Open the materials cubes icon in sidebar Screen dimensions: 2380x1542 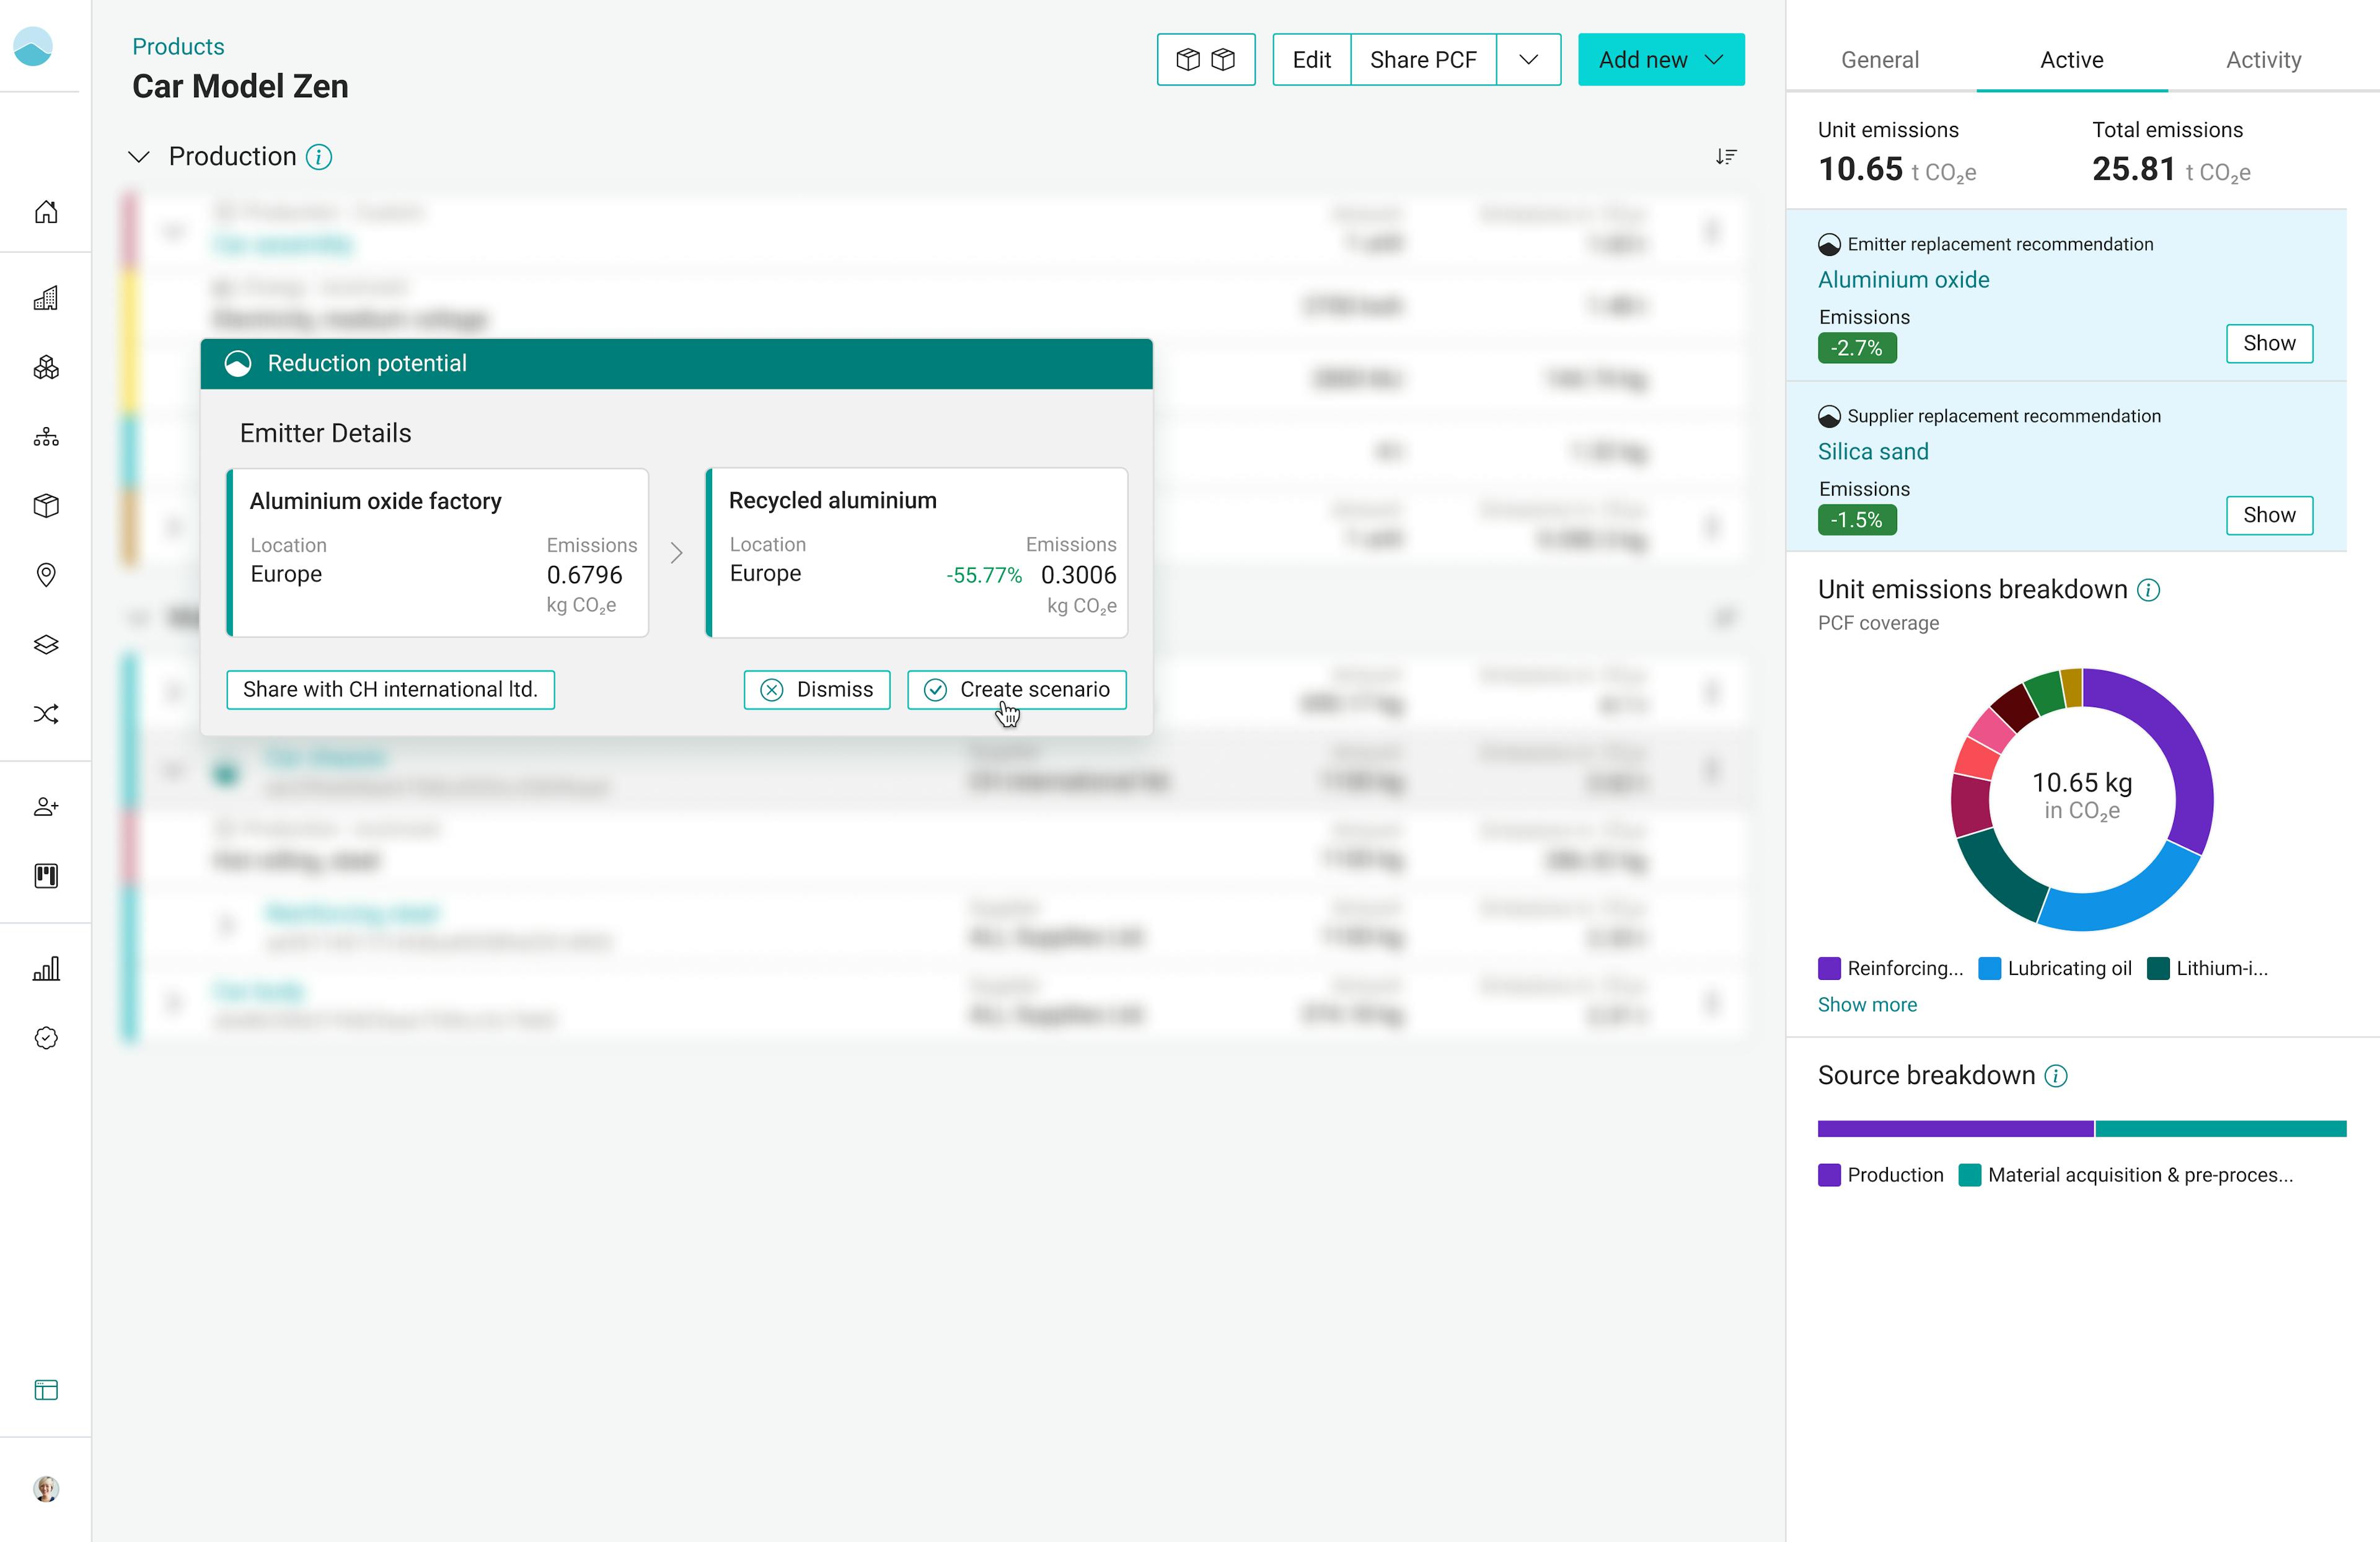(46, 368)
